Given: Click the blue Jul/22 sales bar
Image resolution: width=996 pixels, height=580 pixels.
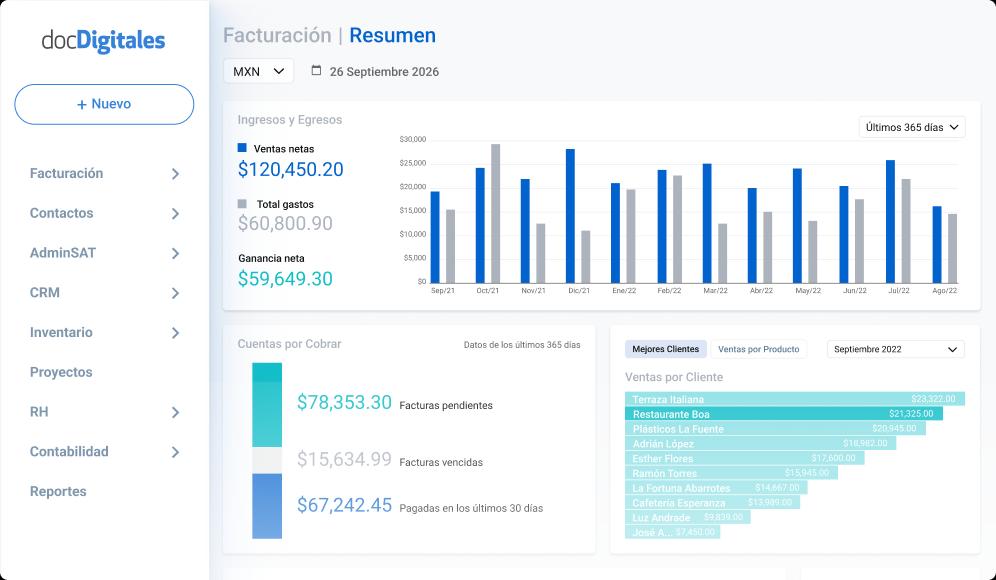Looking at the screenshot, I should (891, 222).
